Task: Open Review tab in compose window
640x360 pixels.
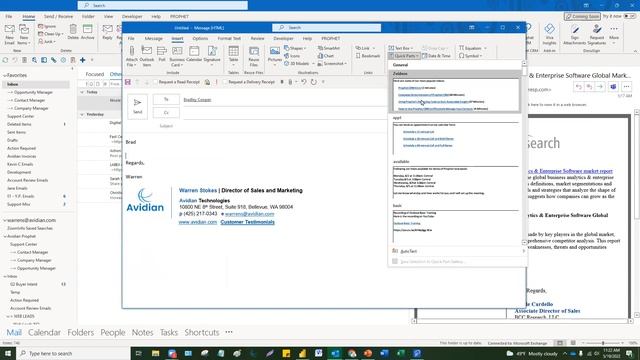Action: coord(257,38)
